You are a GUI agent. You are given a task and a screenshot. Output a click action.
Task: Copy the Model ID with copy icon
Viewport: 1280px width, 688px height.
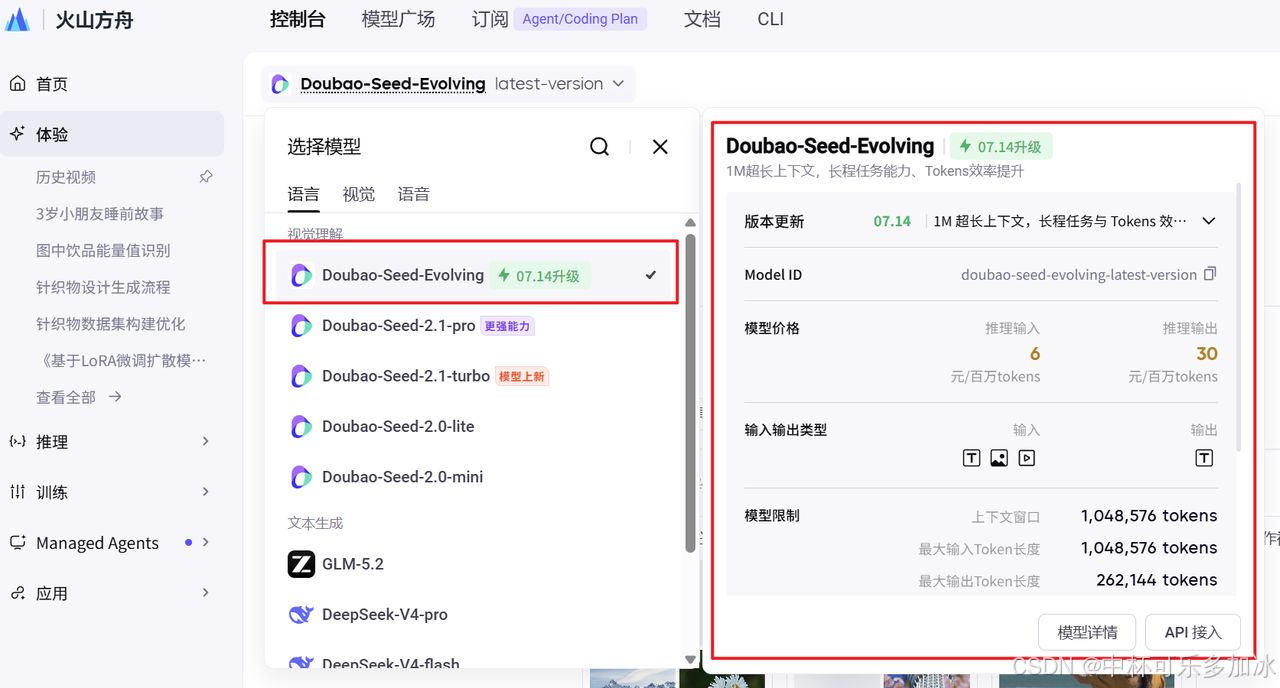[1210, 274]
